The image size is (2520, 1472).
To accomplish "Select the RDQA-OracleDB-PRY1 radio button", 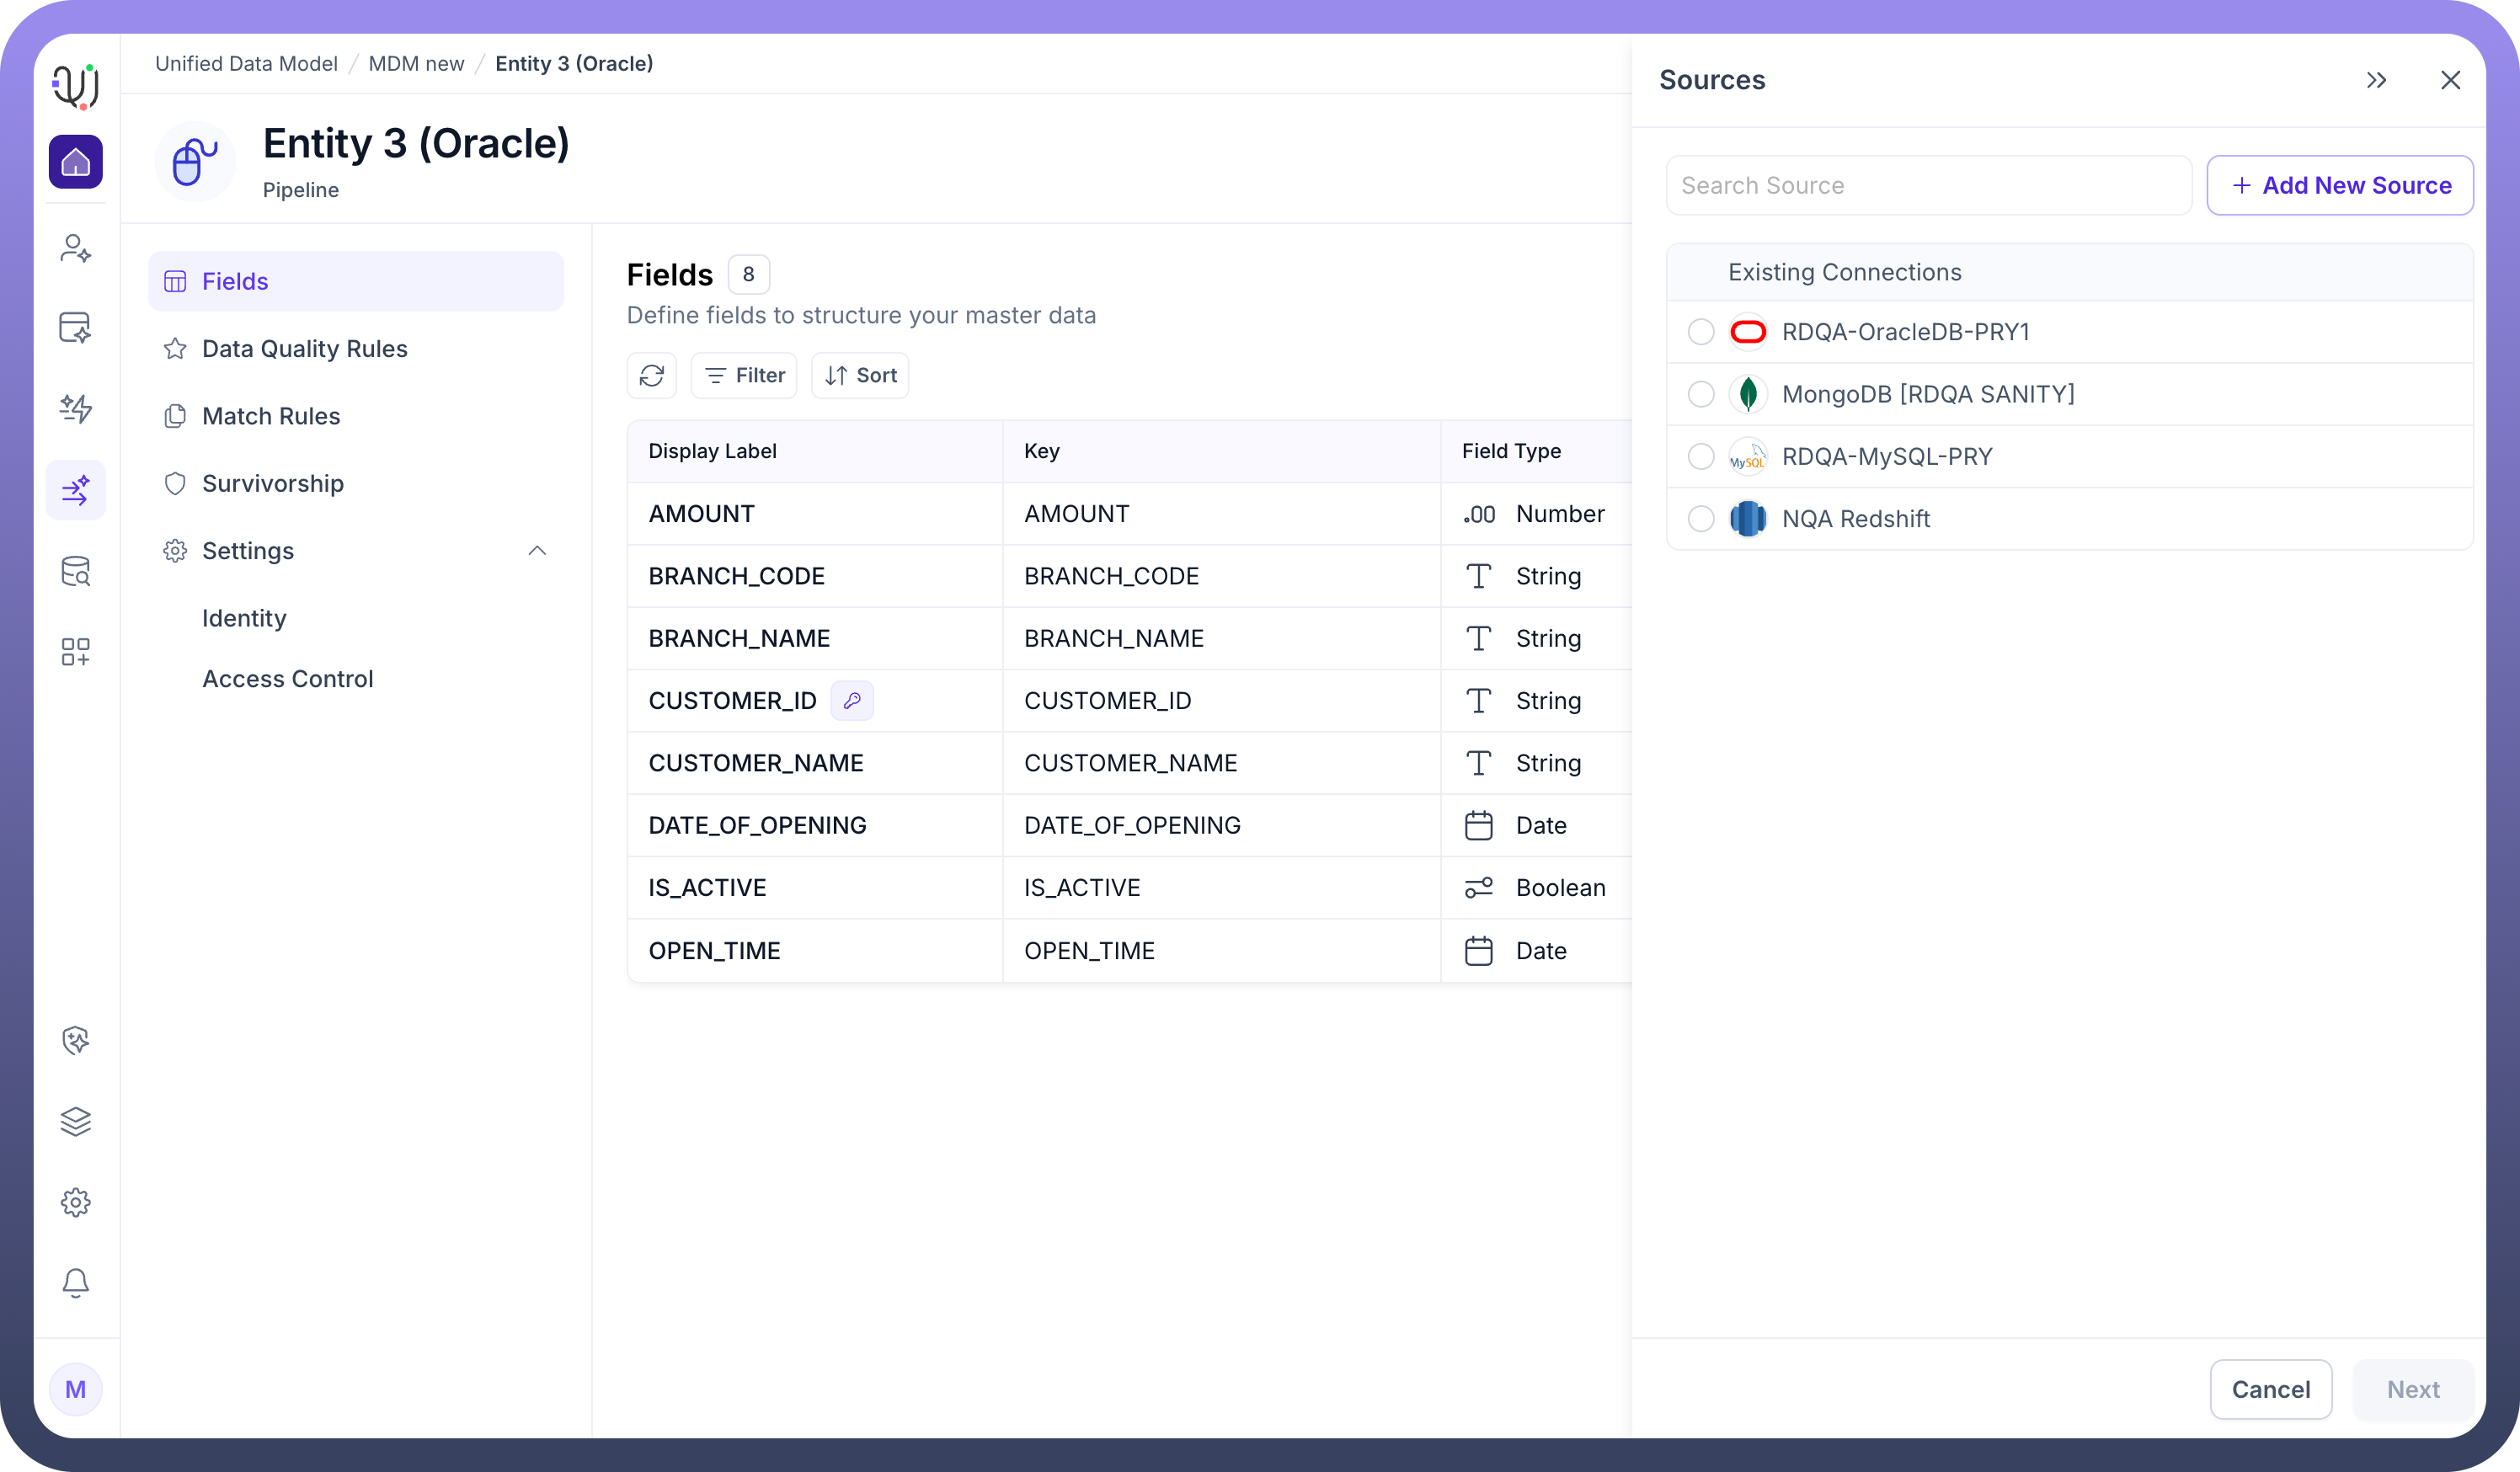I will click(x=1701, y=332).
